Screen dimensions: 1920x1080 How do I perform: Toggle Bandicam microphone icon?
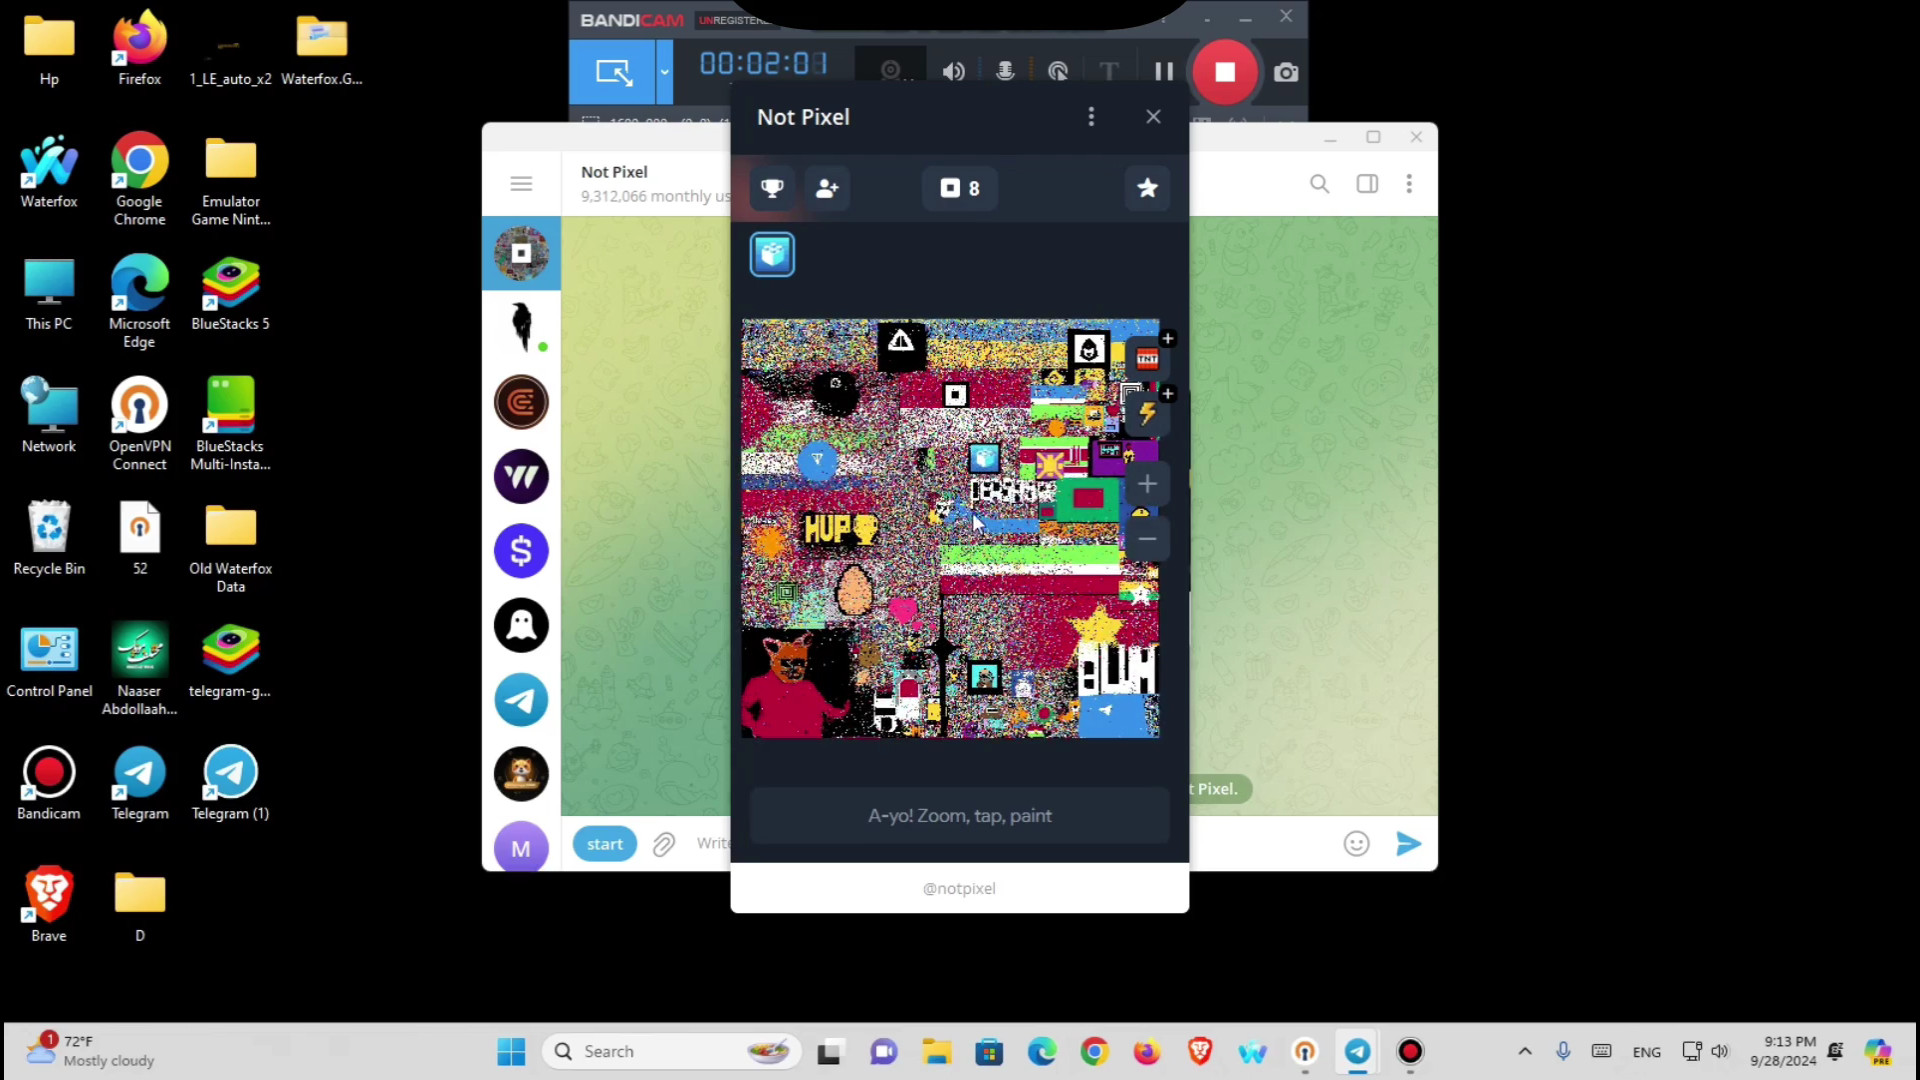pyautogui.click(x=1005, y=72)
